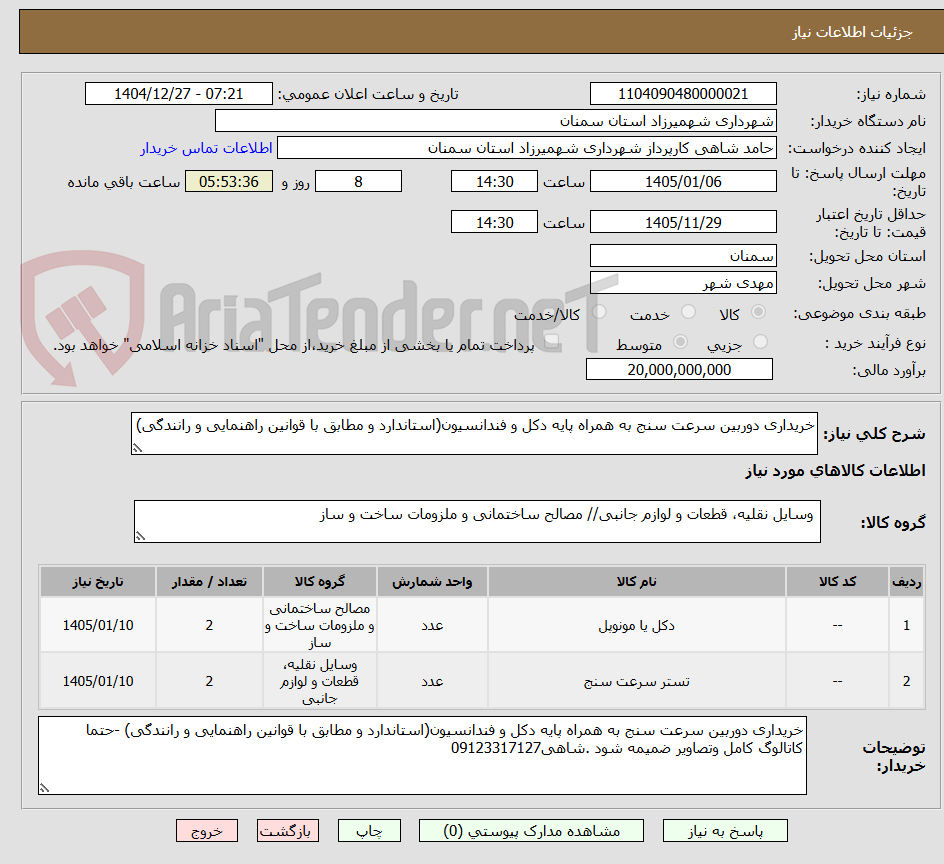Click the resize handle of the goods group box
This screenshot has height=864, width=944.
140,536
